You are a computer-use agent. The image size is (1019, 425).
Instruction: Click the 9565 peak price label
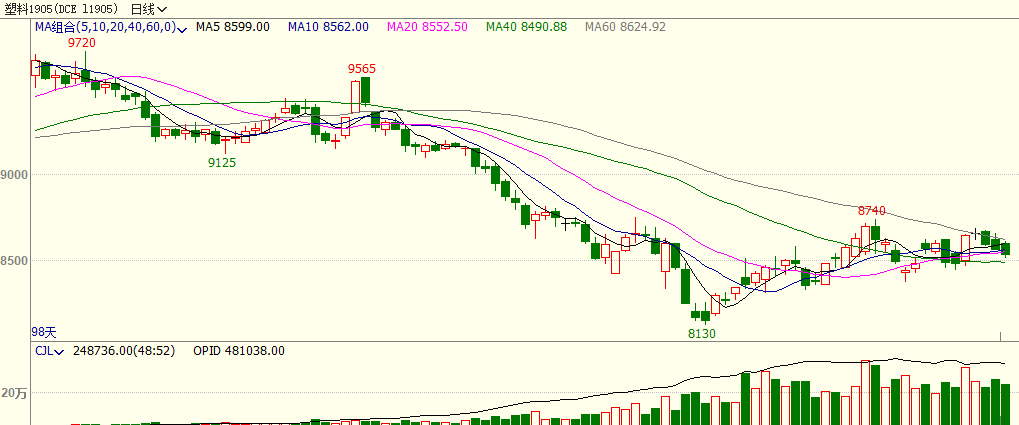362,69
